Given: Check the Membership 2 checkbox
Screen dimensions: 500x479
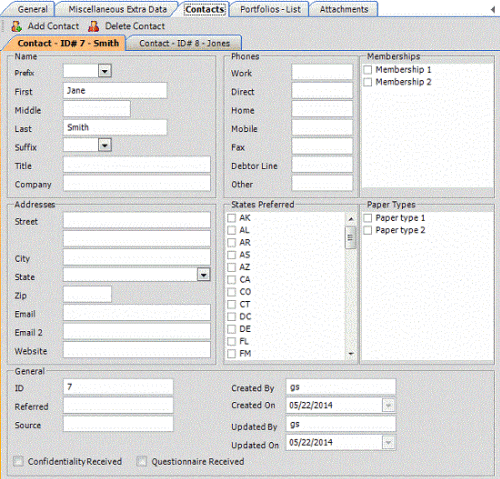Looking at the screenshot, I should click(368, 82).
